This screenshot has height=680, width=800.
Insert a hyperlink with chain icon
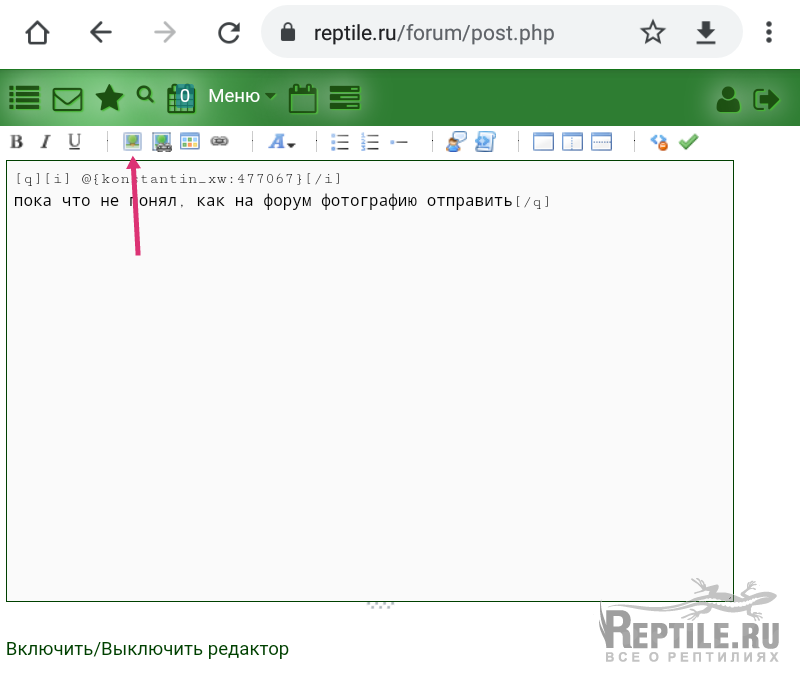[219, 142]
